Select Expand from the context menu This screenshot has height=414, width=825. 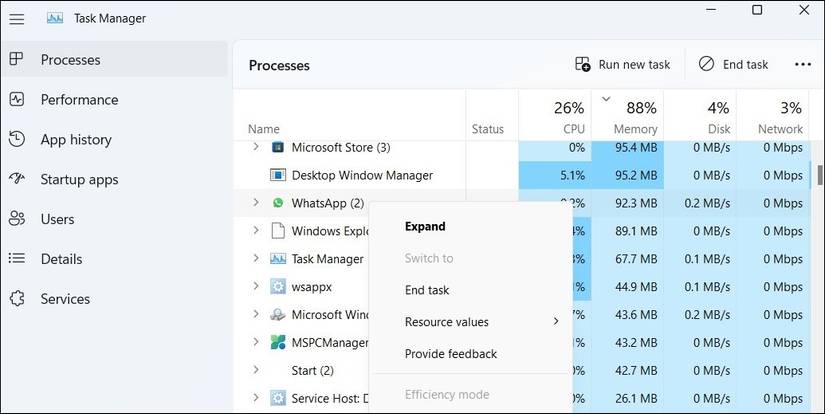click(x=425, y=226)
